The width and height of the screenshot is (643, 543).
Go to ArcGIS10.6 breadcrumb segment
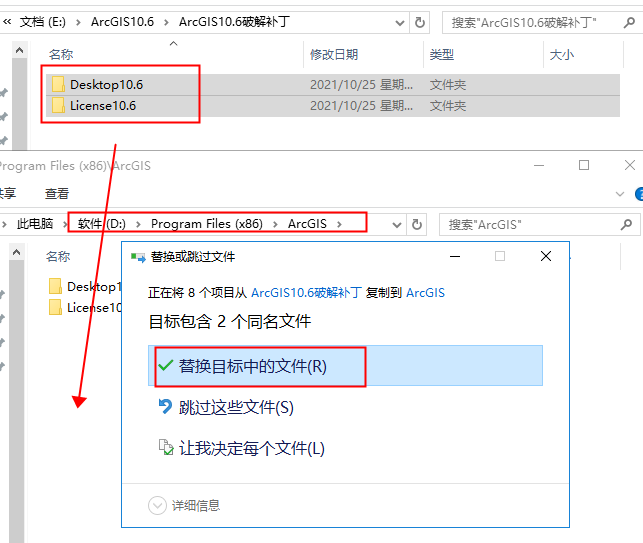pyautogui.click(x=122, y=22)
